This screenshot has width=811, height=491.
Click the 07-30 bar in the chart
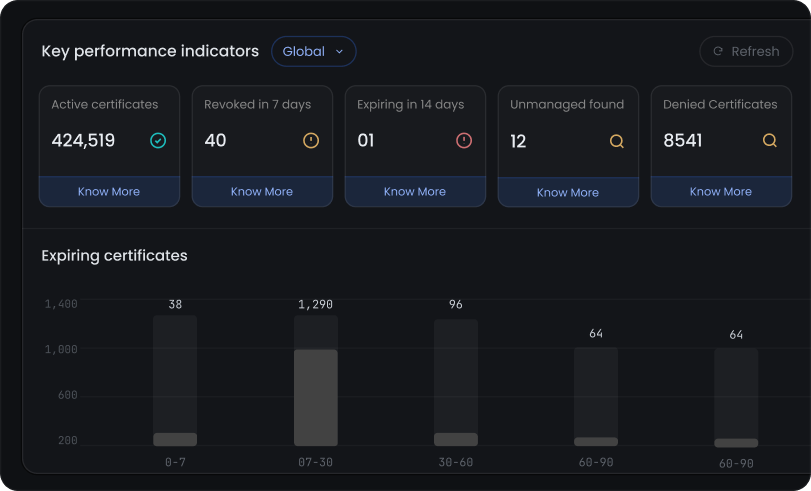coord(316,381)
